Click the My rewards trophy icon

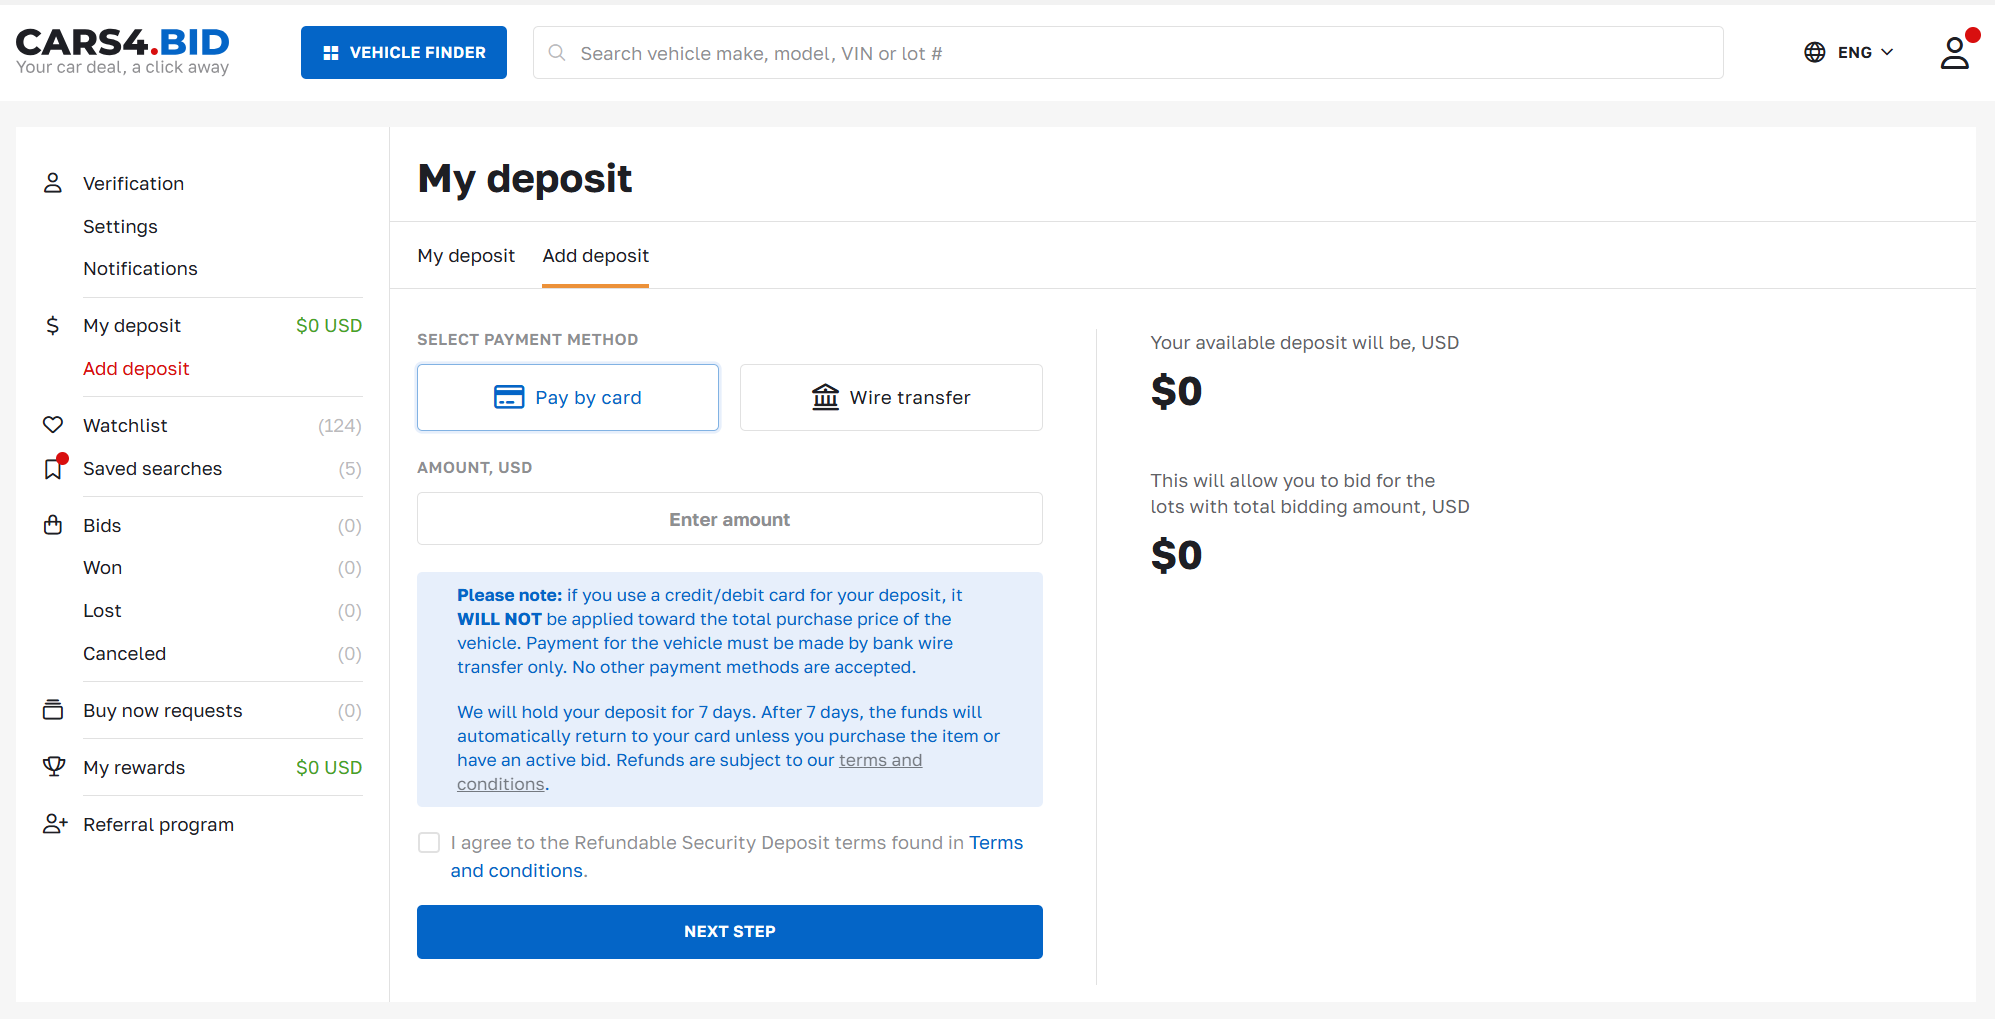click(53, 767)
